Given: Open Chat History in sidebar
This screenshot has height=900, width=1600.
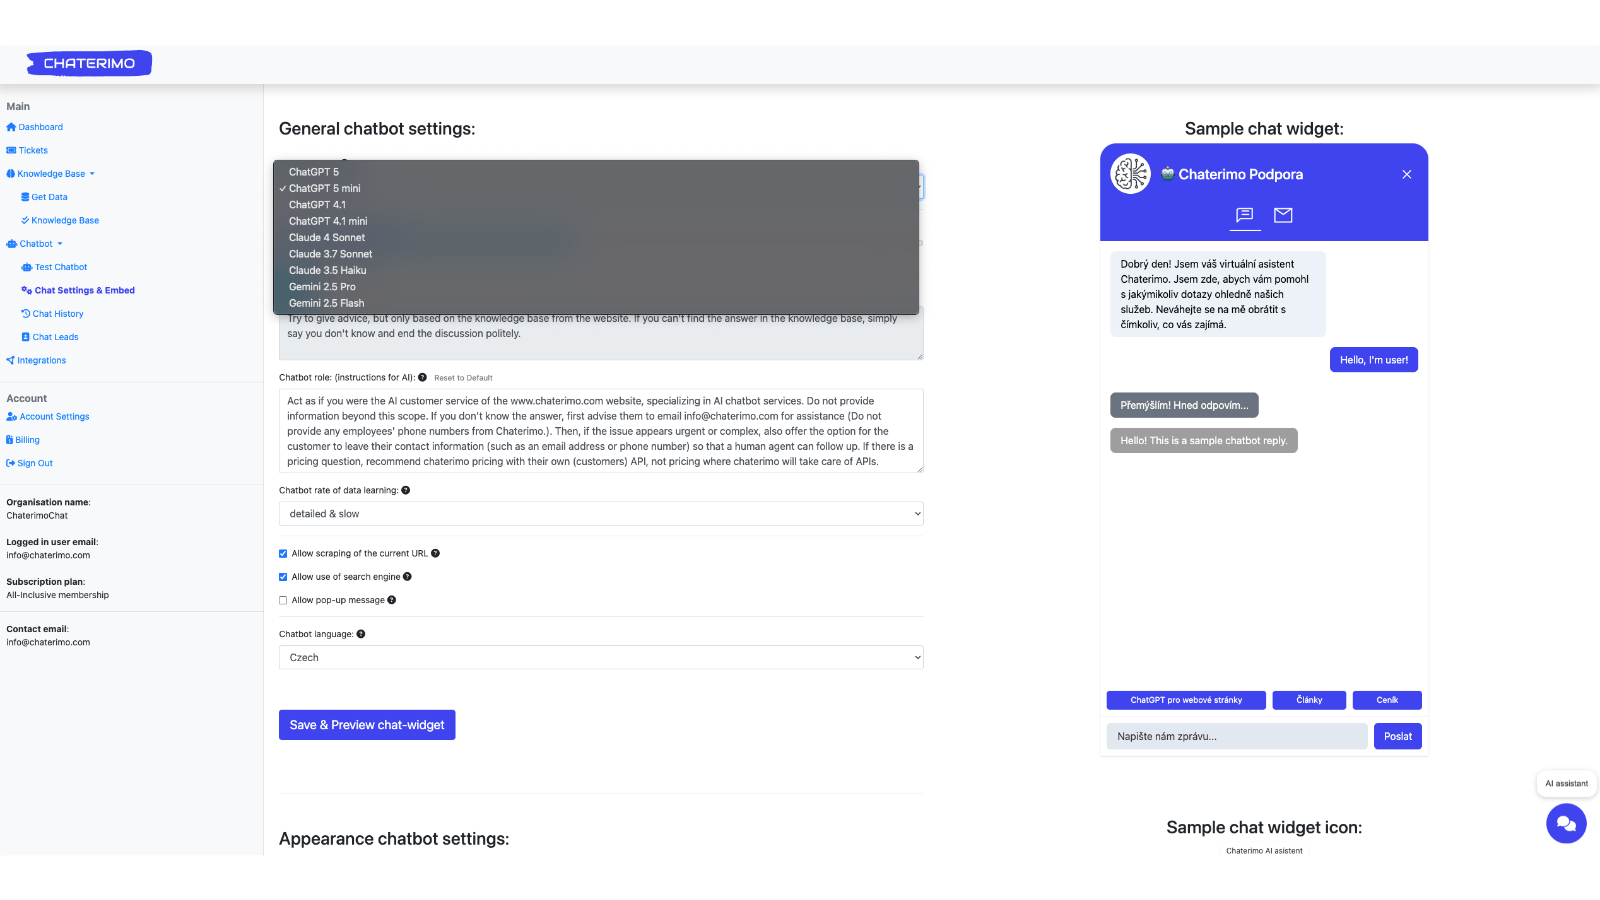Looking at the screenshot, I should click(x=58, y=314).
